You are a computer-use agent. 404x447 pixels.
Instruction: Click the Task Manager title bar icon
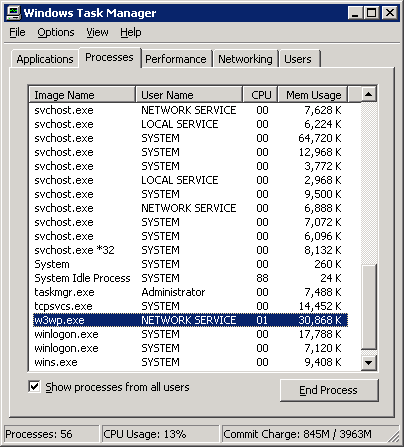(14, 13)
